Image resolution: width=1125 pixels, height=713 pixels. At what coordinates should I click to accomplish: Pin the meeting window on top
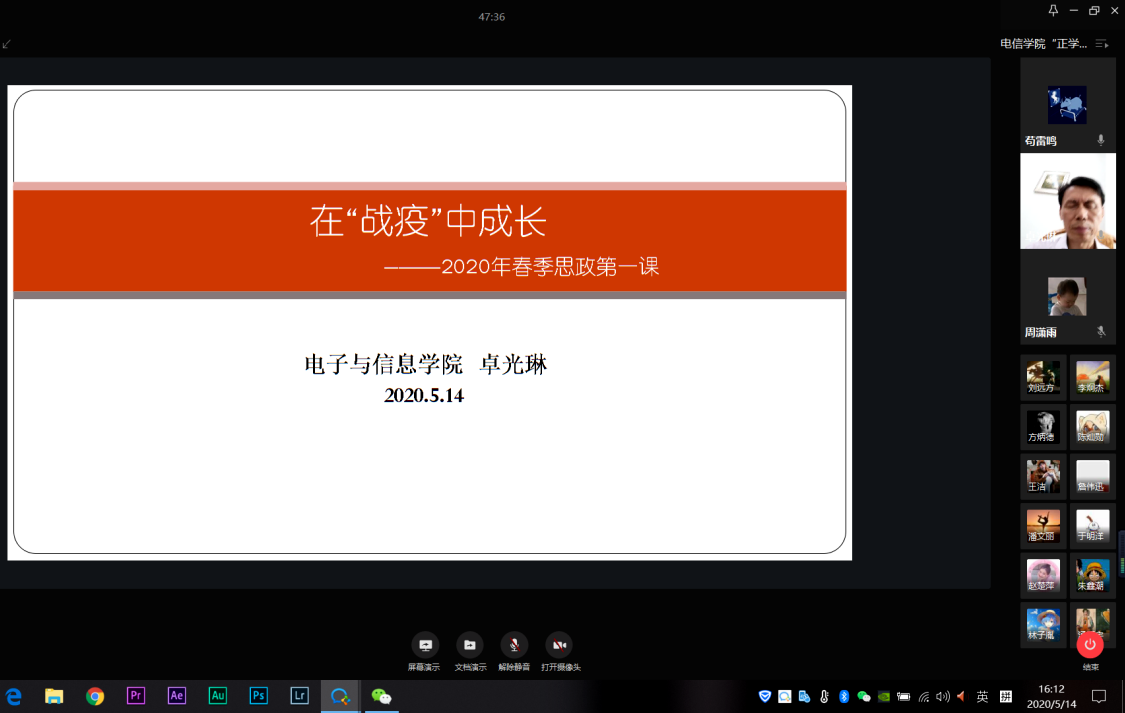1053,10
